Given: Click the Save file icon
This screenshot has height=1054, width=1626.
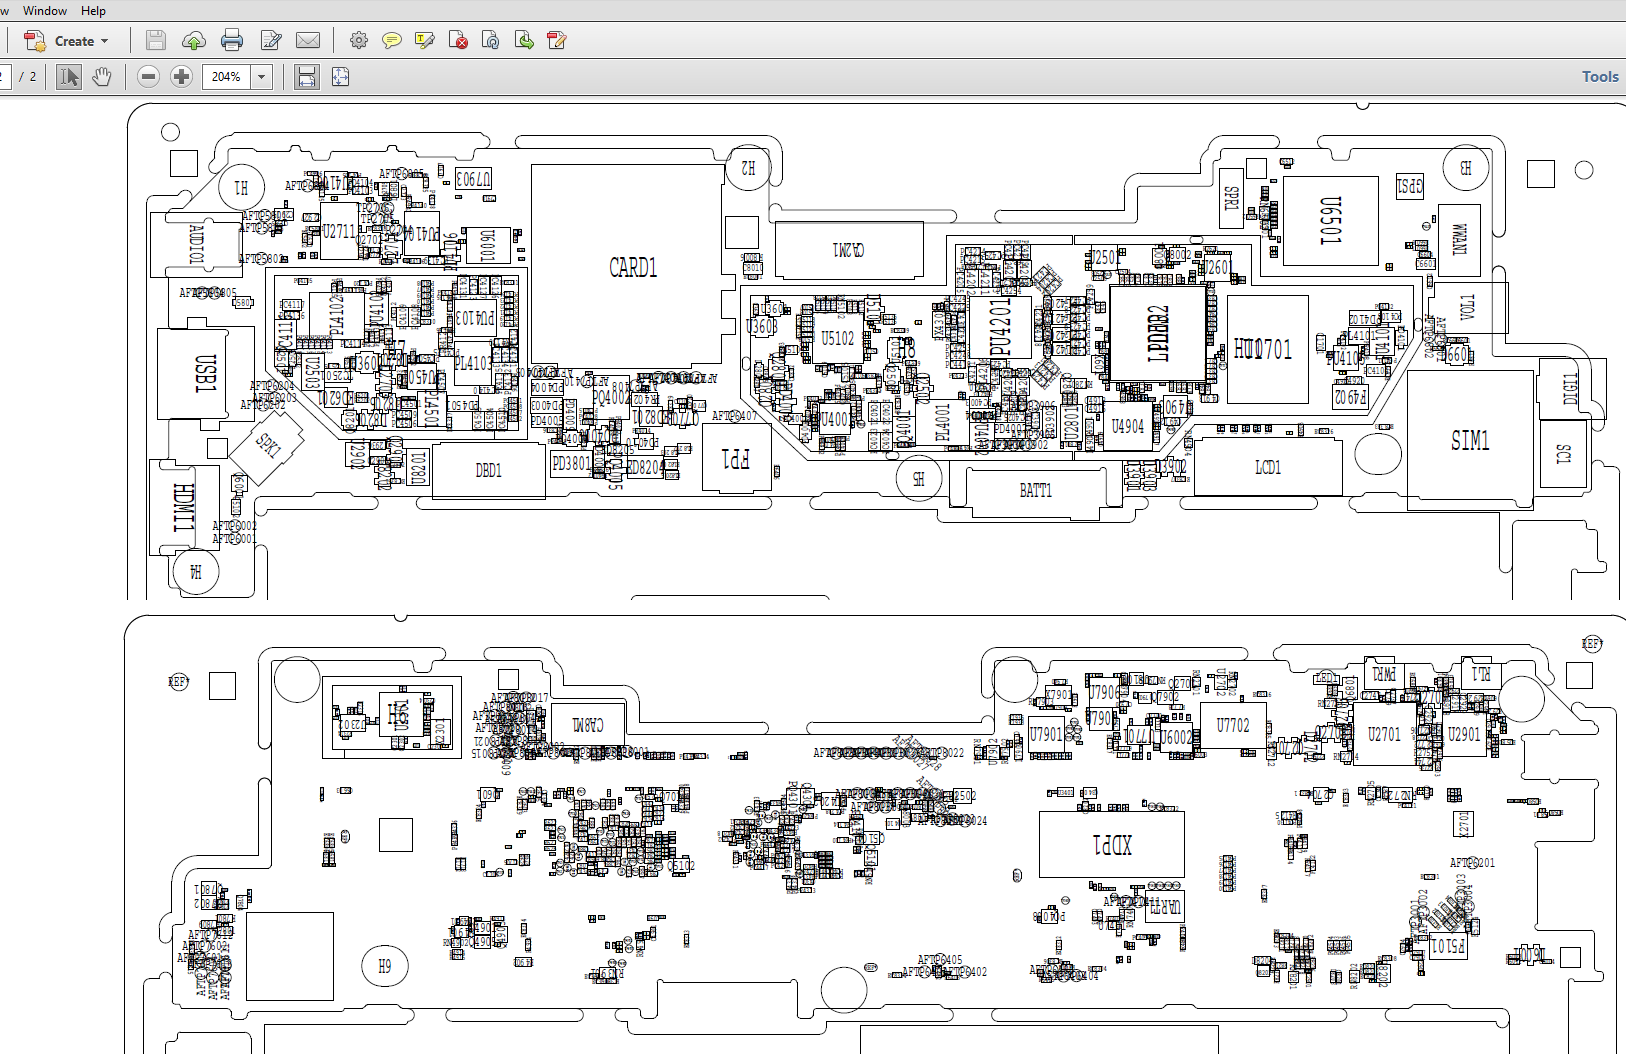Looking at the screenshot, I should point(155,41).
